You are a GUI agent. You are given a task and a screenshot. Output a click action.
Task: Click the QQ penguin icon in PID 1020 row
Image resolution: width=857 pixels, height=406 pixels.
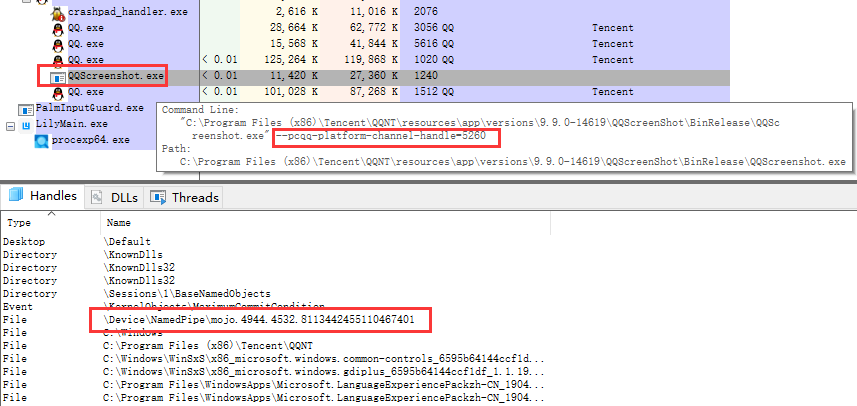click(x=58, y=60)
